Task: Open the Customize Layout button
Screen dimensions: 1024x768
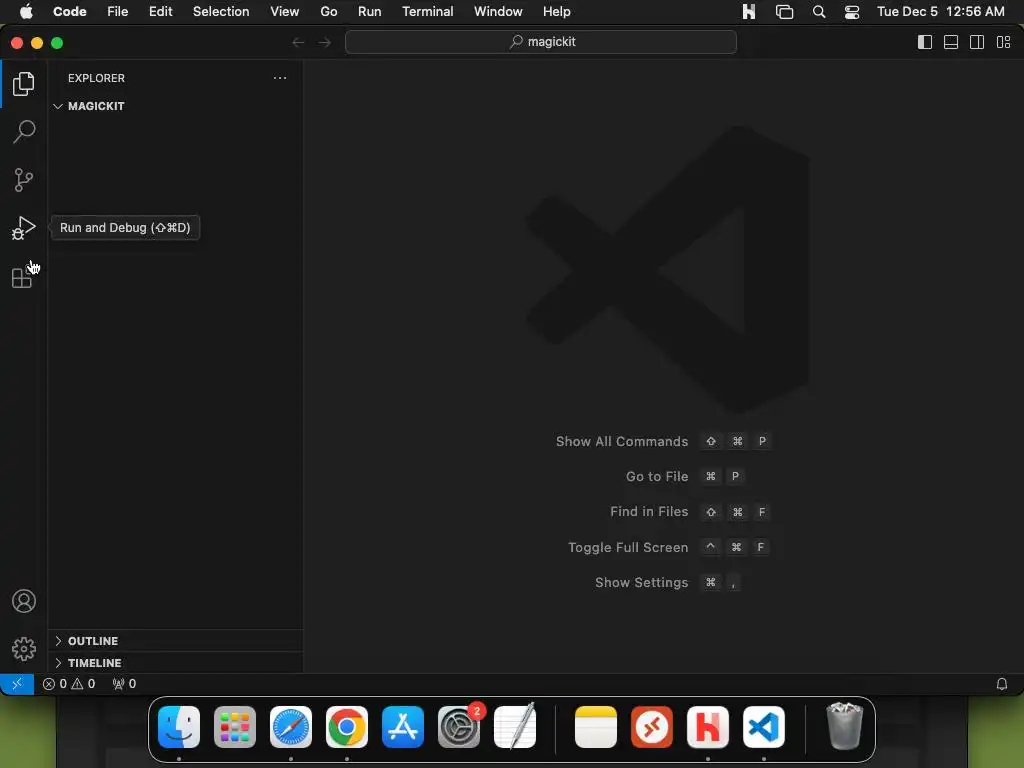Action: point(1004,42)
